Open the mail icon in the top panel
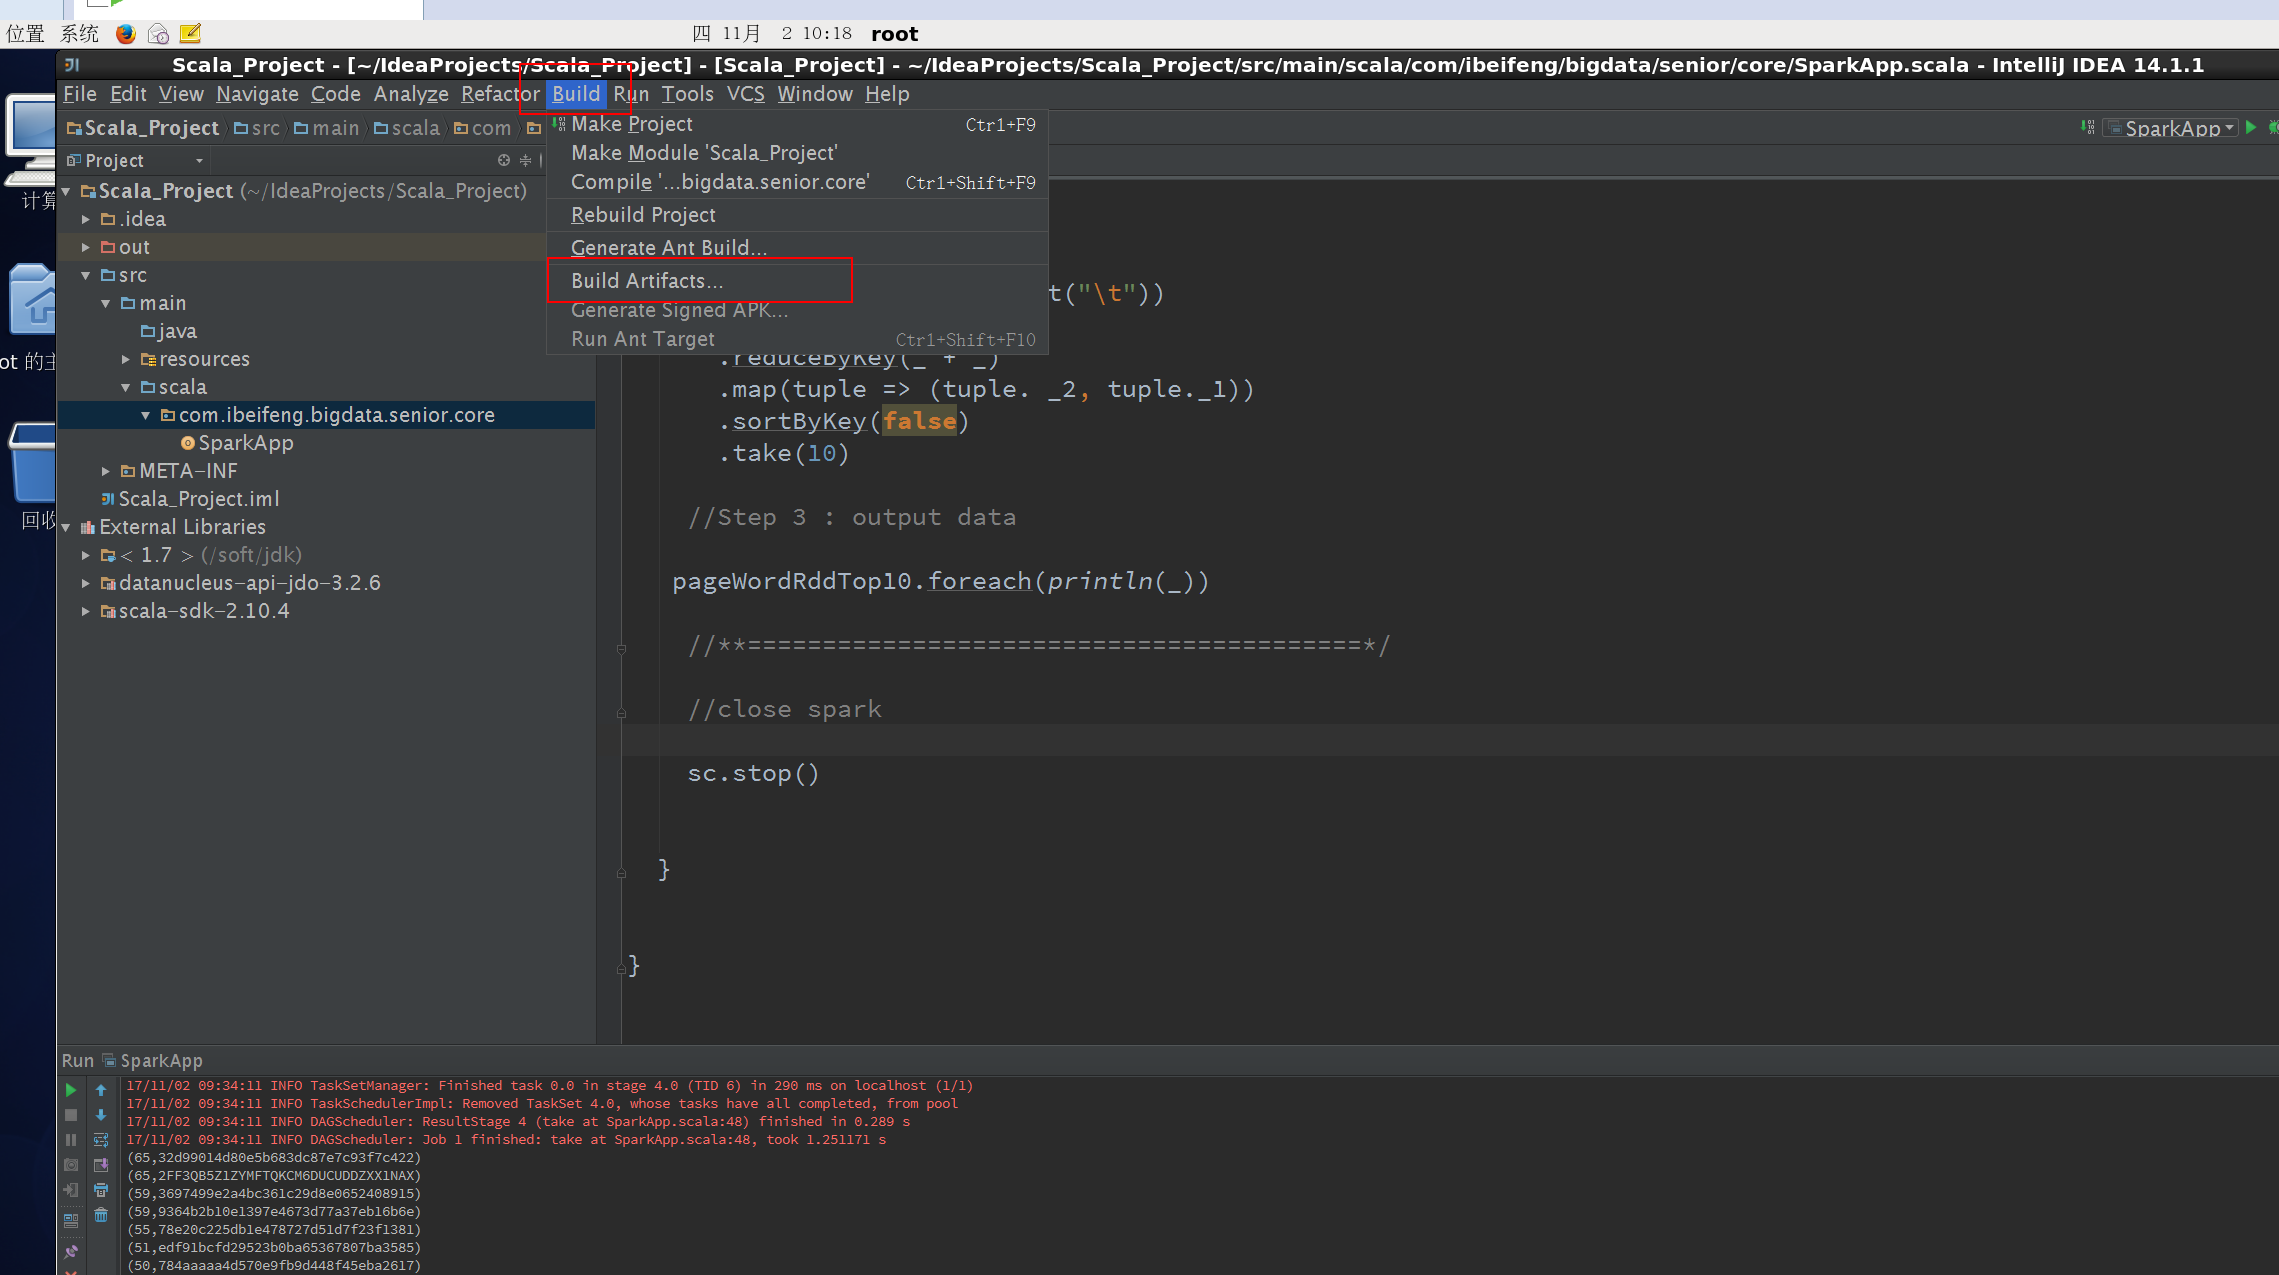The height and width of the screenshot is (1275, 2279). click(158, 33)
